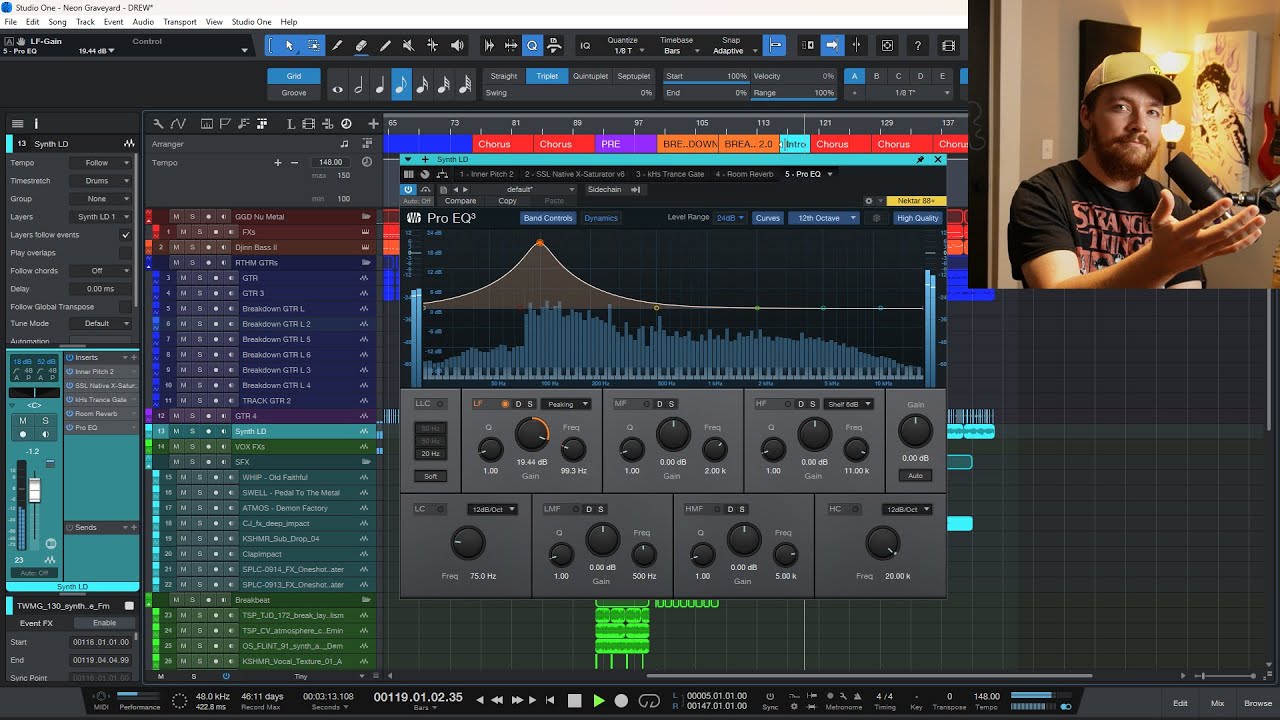Click the PRE arranger section marker

(x=626, y=144)
